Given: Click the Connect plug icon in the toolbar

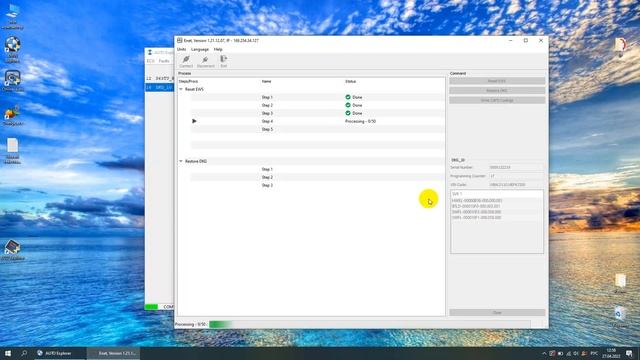Looking at the screenshot, I should pyautogui.click(x=186, y=59).
